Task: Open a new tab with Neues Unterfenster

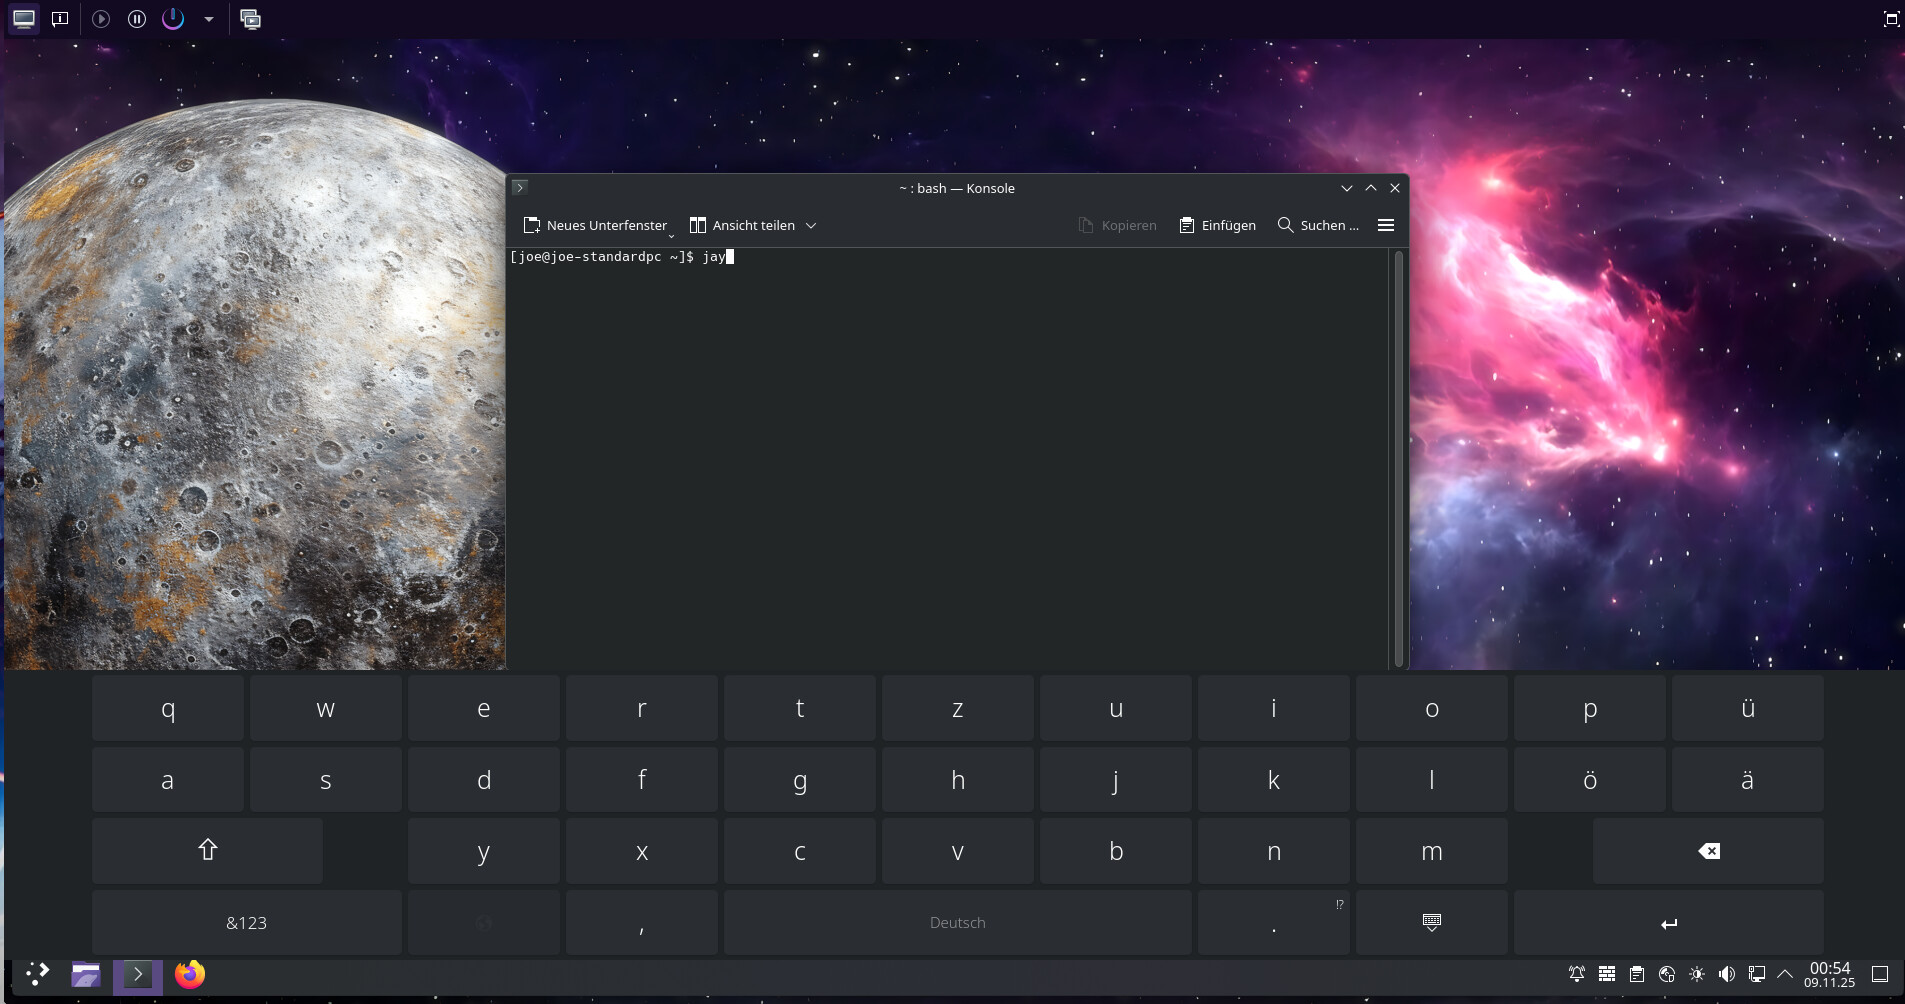Action: pos(596,225)
